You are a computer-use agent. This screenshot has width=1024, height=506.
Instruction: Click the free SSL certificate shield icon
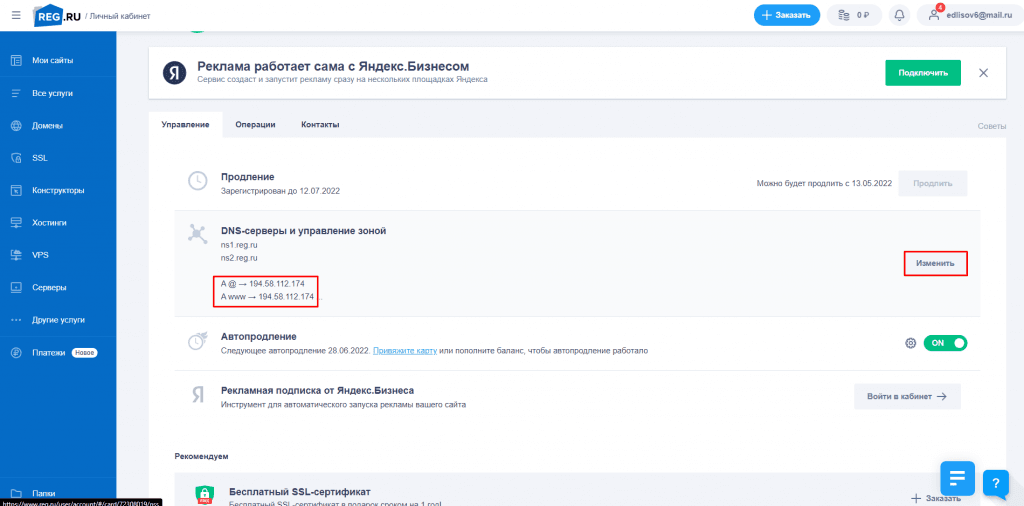pos(203,496)
